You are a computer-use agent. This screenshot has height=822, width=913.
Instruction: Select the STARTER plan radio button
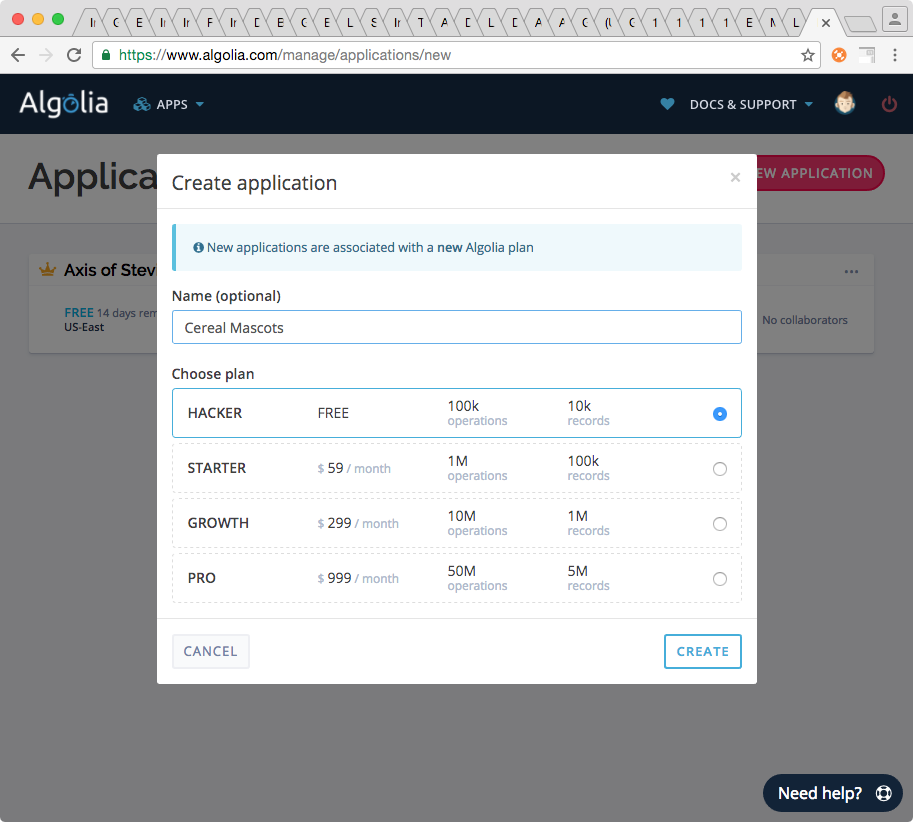click(x=720, y=469)
